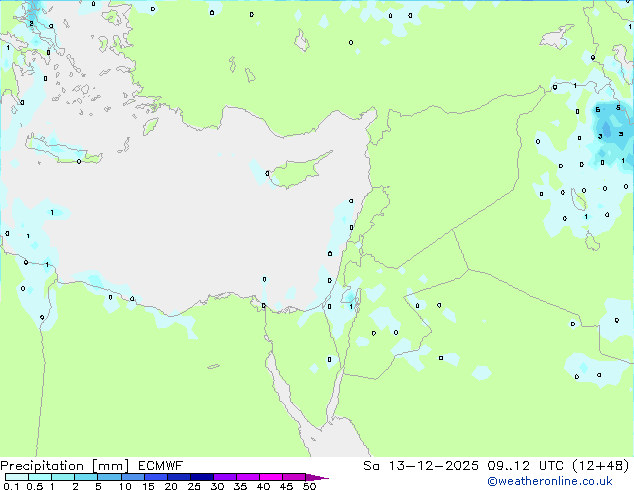Pick the 1–2 mm legend color box
This screenshot has height=490, width=634.
pos(63,477)
